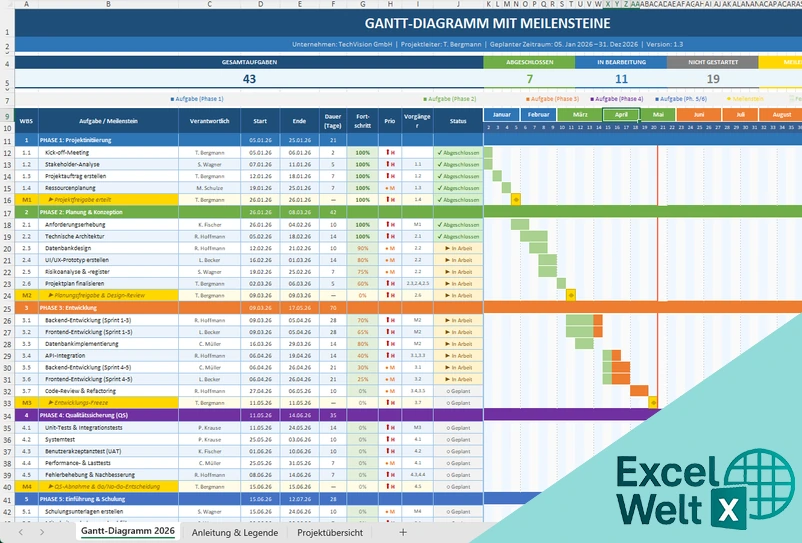Select the Entwicklungs-Freeze milestone cell

coord(108,402)
